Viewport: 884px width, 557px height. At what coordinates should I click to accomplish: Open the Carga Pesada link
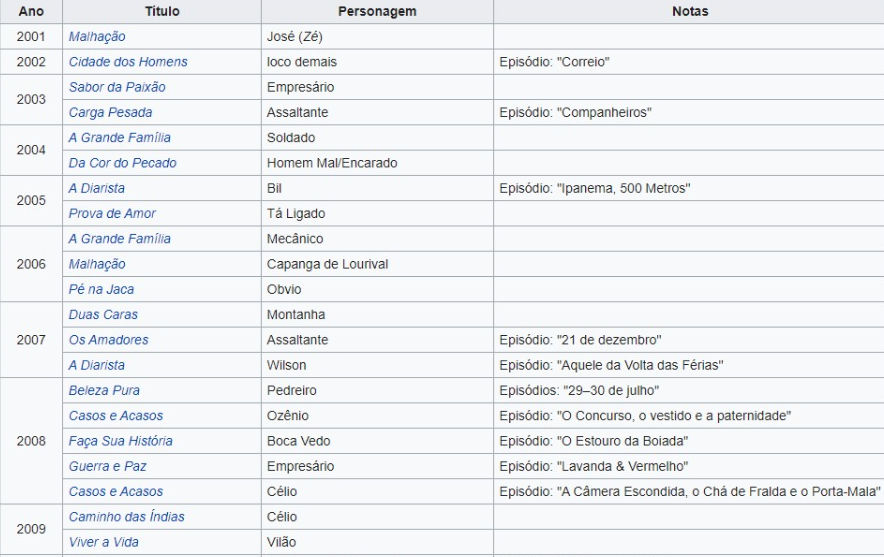(x=110, y=113)
